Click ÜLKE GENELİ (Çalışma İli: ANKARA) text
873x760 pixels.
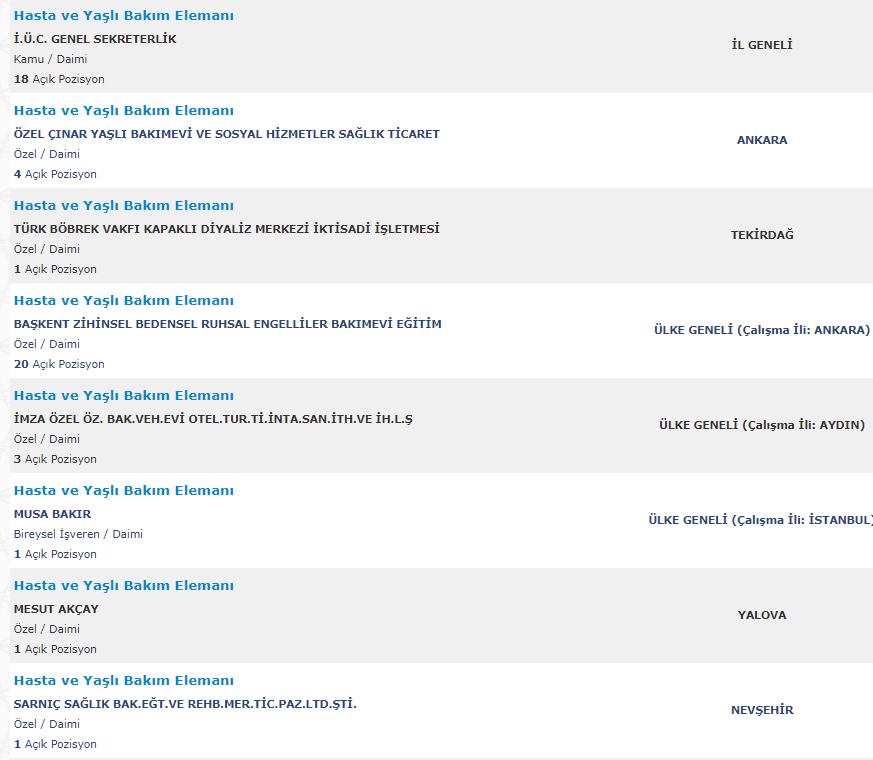762,330
